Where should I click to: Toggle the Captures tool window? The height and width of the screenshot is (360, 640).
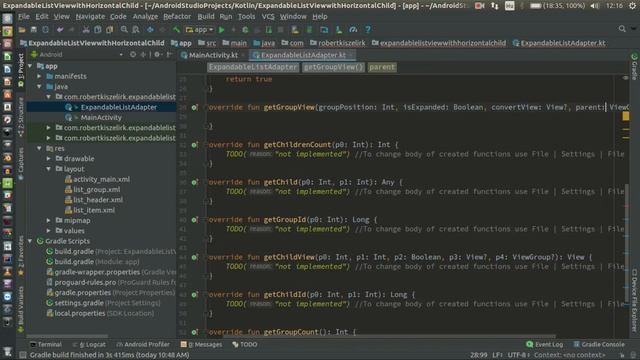tap(20, 163)
